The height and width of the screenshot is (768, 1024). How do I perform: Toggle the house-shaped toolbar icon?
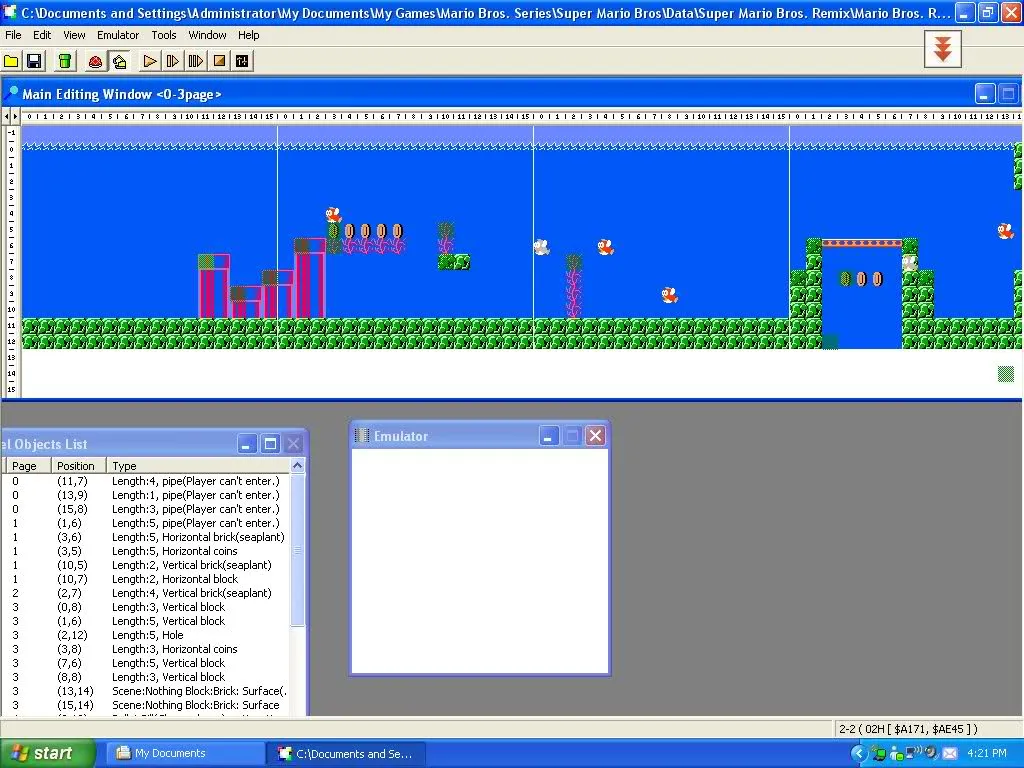(x=119, y=62)
